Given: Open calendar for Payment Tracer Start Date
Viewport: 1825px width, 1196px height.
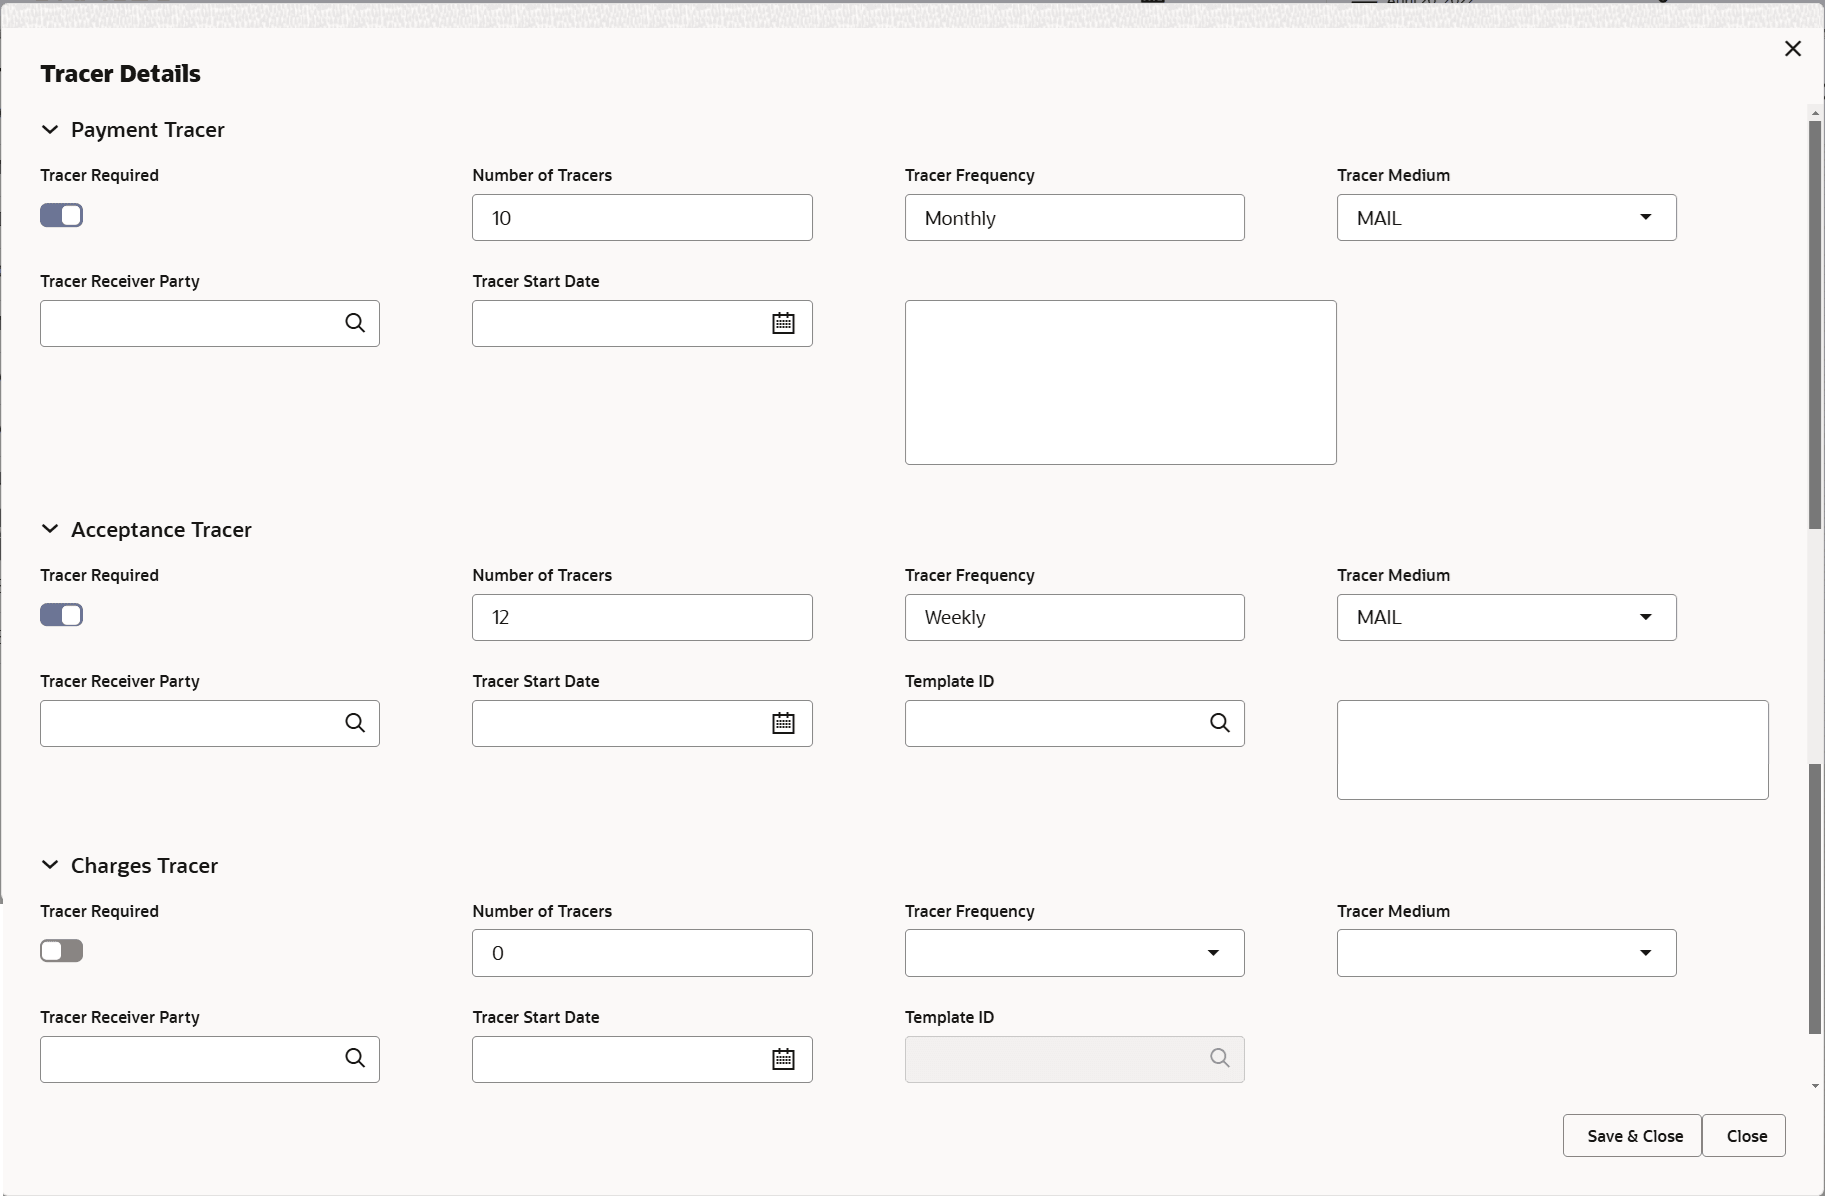Looking at the screenshot, I should 783,323.
